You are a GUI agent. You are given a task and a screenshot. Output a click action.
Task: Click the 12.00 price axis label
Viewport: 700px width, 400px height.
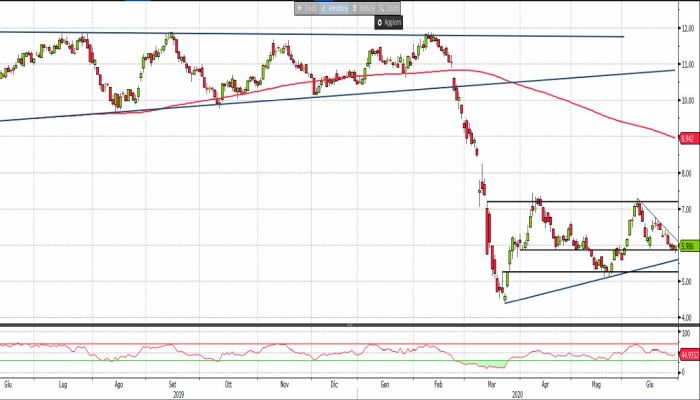688,28
